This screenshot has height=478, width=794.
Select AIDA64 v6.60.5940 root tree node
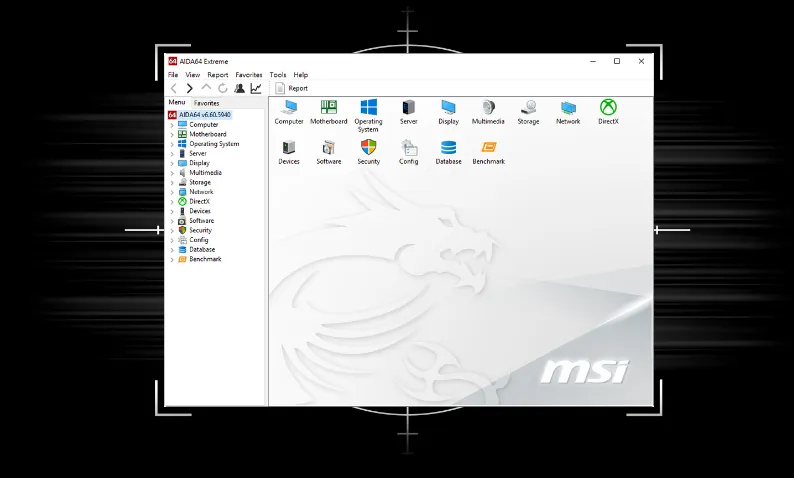pyautogui.click(x=205, y=115)
